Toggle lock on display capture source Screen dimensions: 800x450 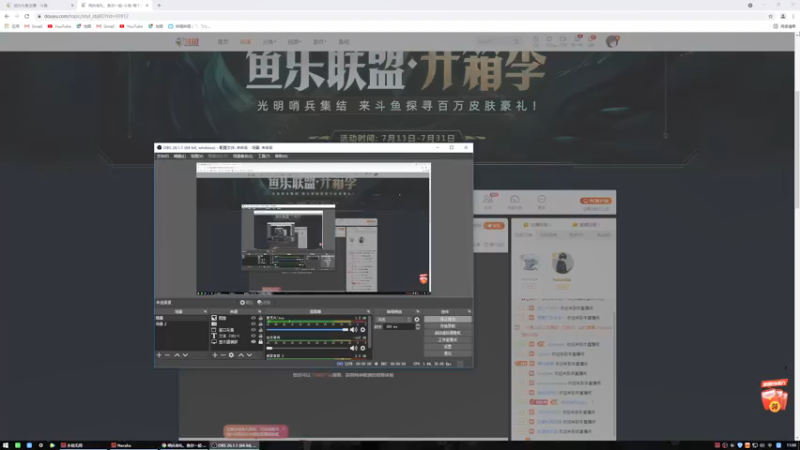(x=260, y=342)
